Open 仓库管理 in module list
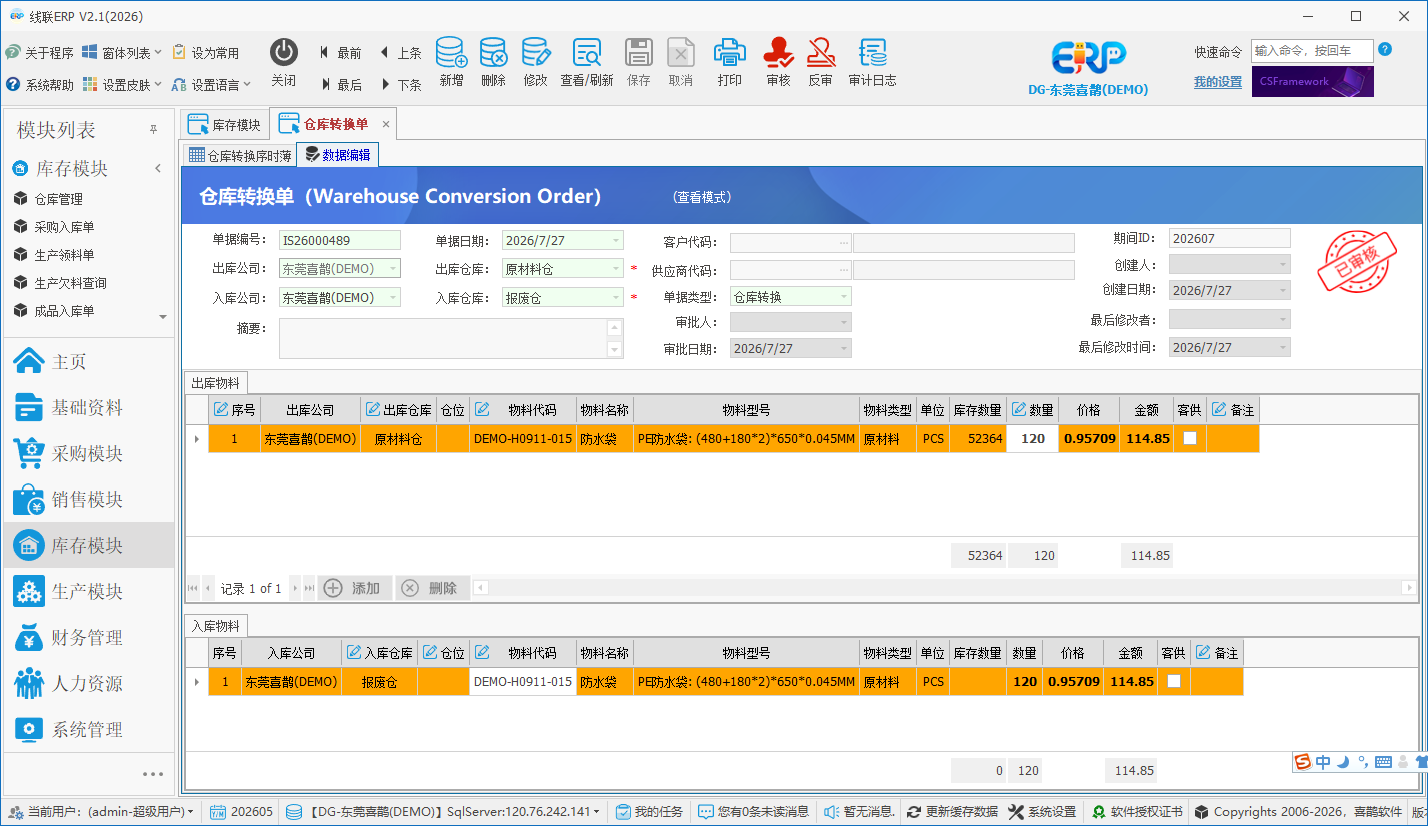This screenshot has height=826, width=1428. (x=58, y=199)
